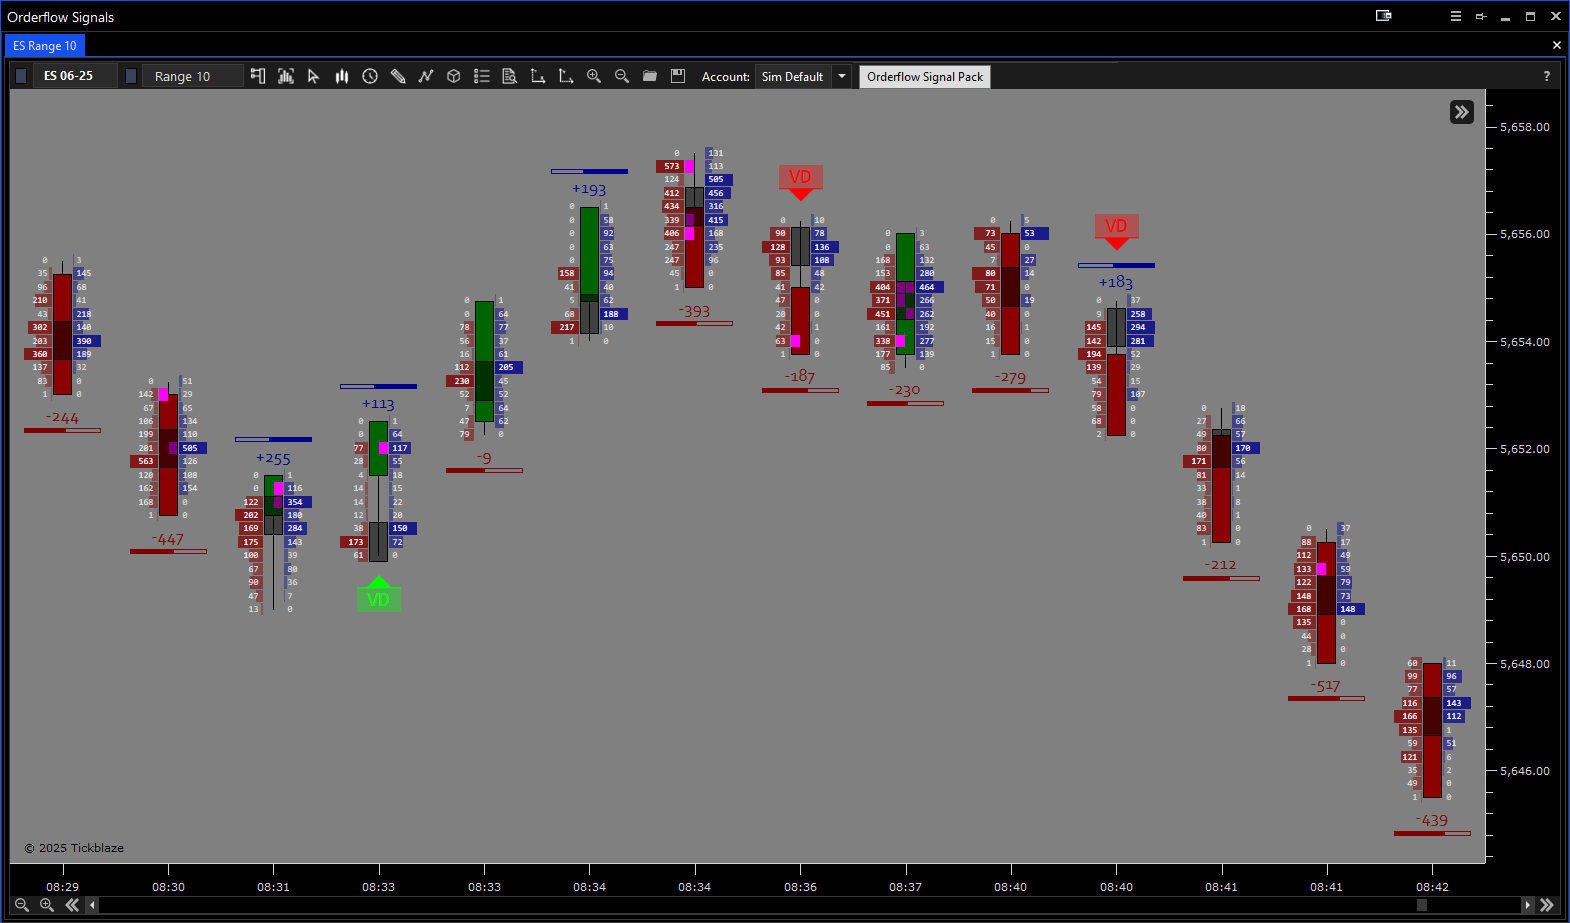Screen dimensions: 1570x923
Task: Click the second axis scale icon
Action: coord(566,76)
